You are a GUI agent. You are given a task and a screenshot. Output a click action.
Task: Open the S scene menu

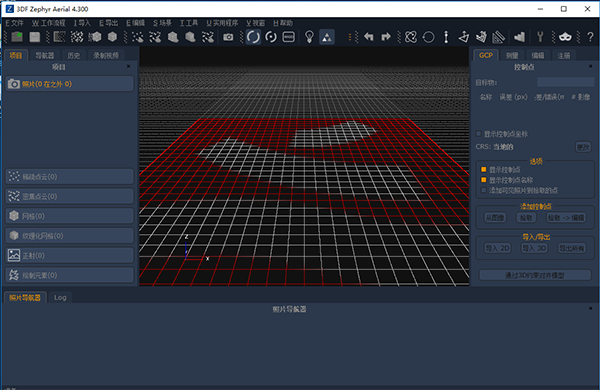[162, 23]
